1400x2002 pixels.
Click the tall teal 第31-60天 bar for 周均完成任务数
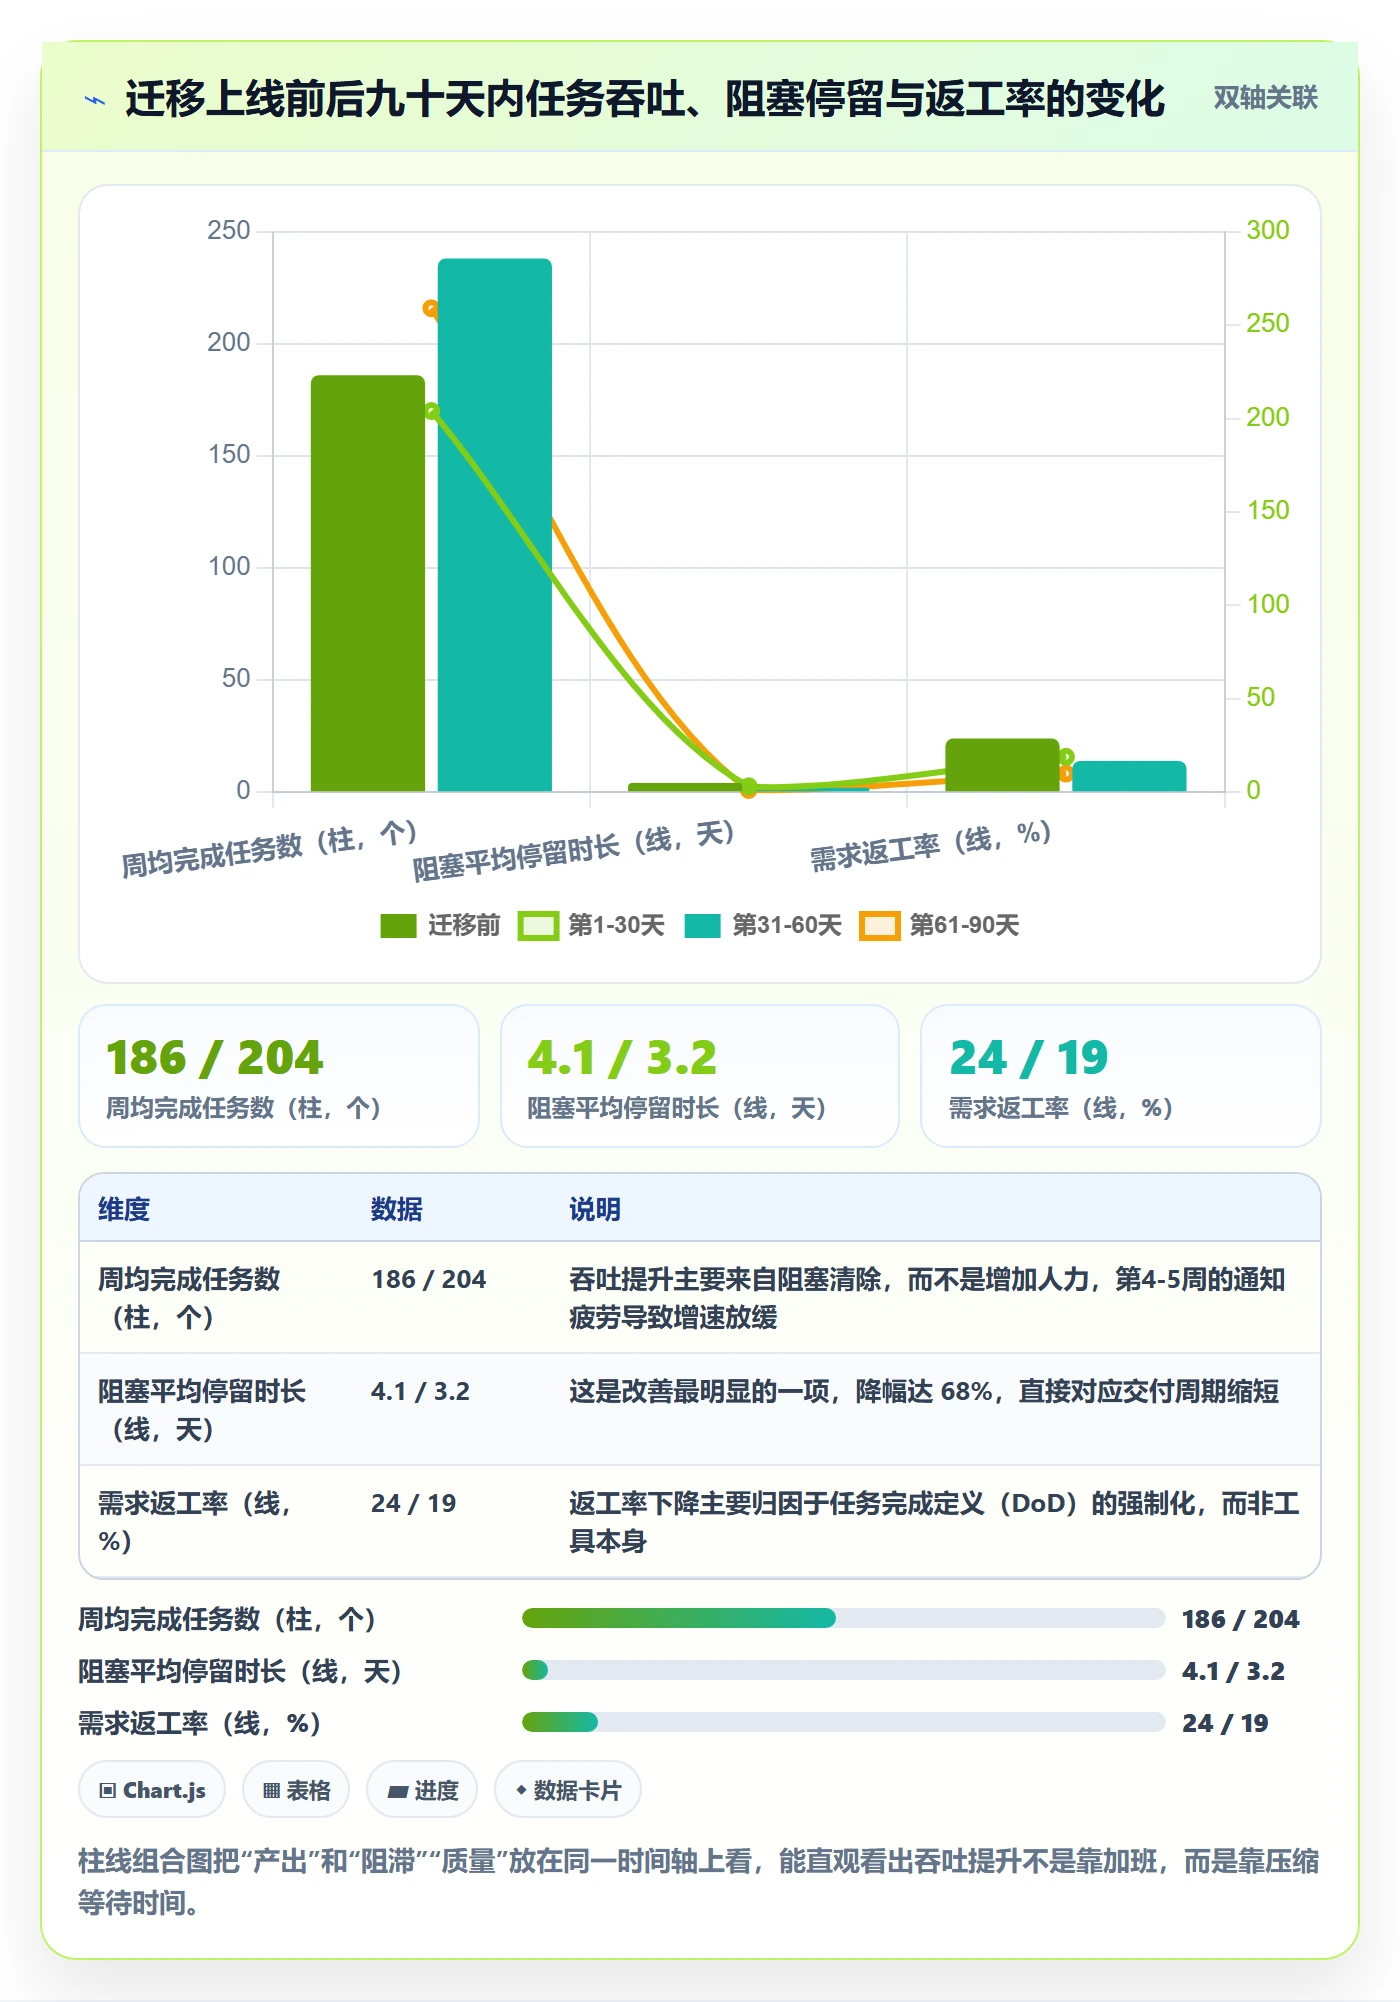(x=495, y=525)
